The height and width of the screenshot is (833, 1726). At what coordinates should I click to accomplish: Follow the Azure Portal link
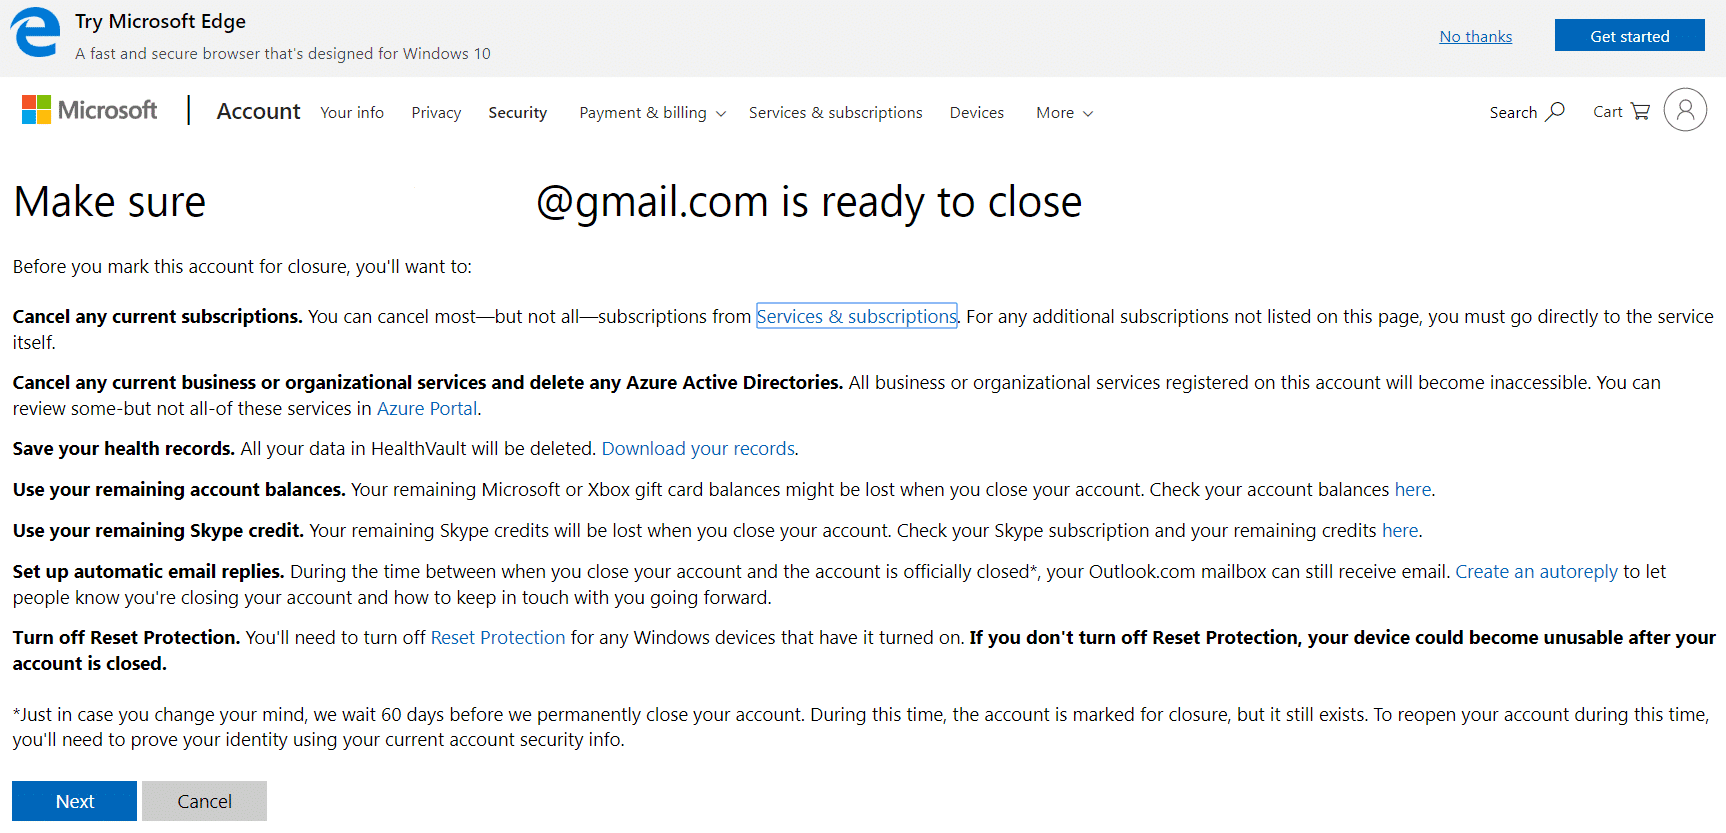[427, 408]
